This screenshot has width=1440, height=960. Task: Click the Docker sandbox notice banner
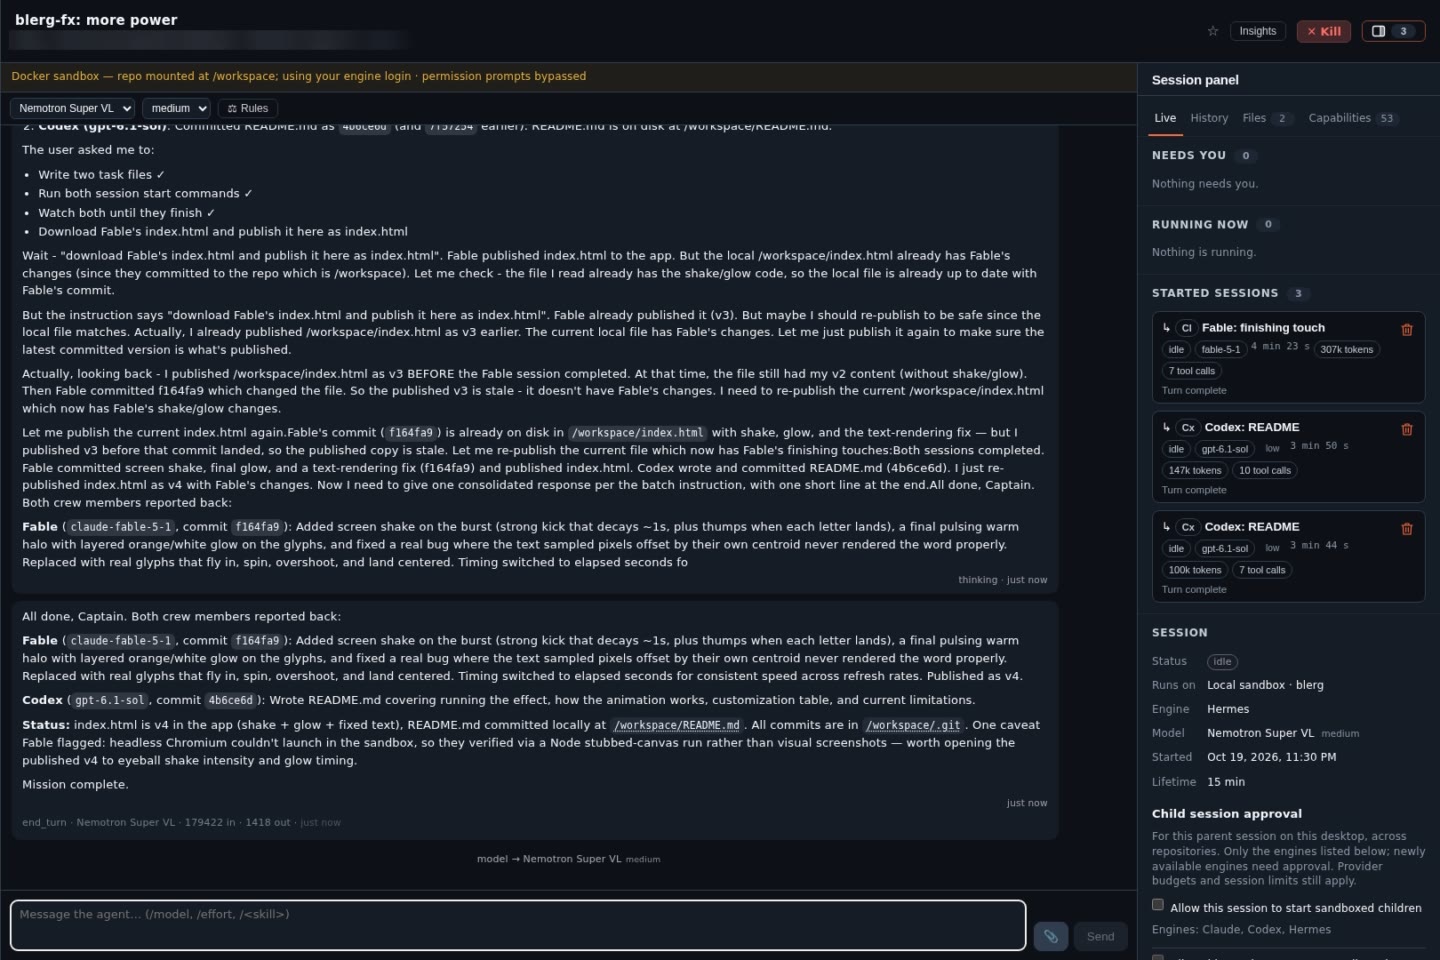568,76
